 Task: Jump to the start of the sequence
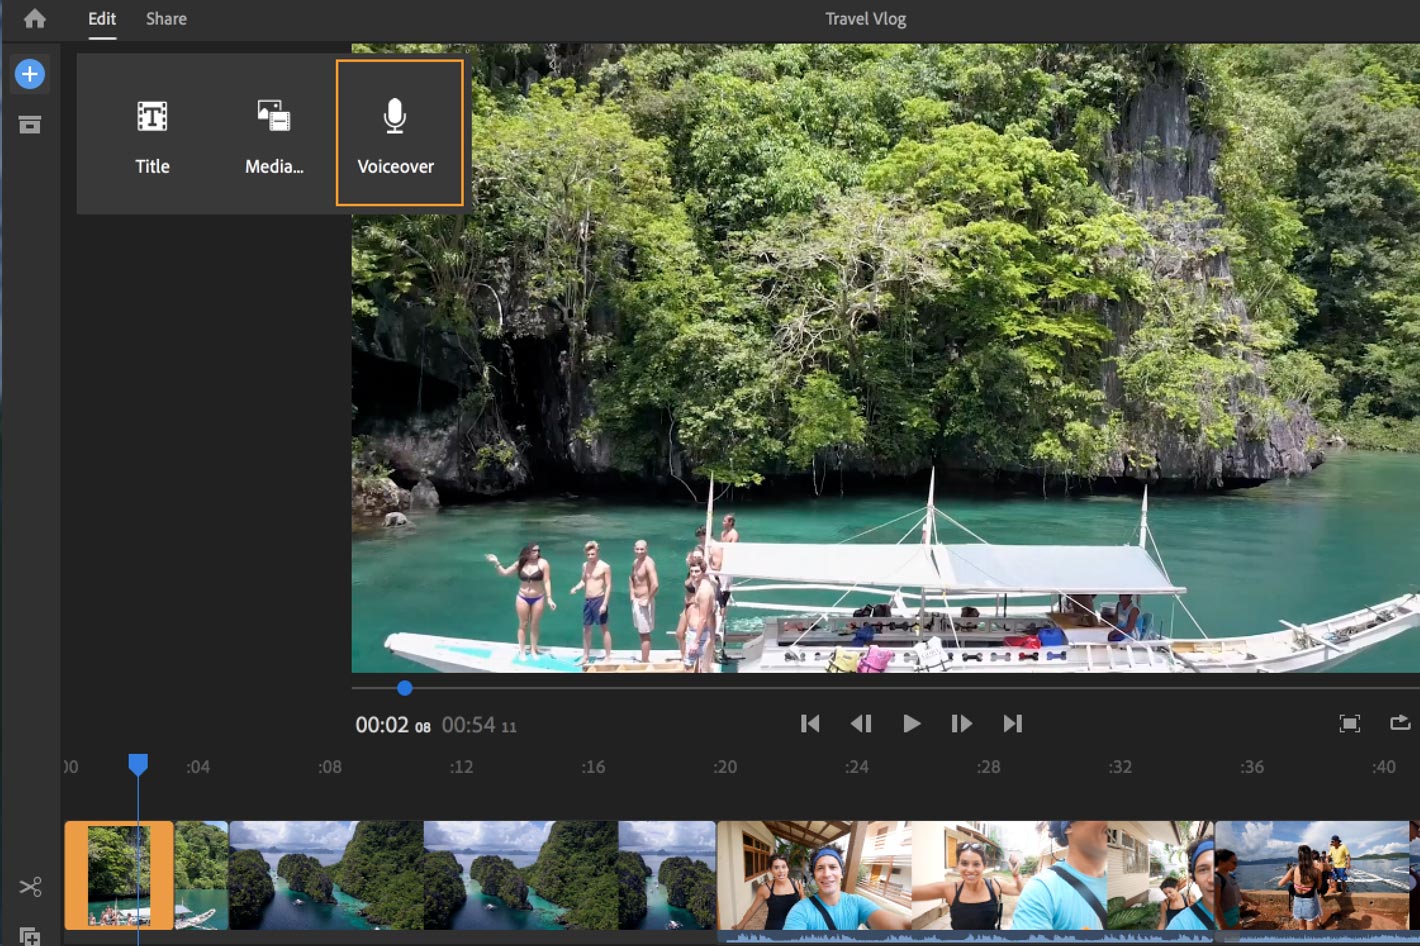(810, 723)
